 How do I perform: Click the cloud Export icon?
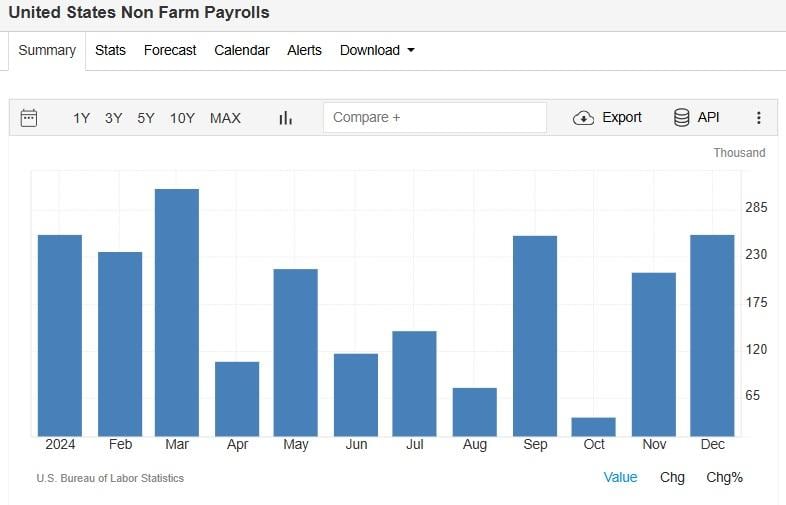(583, 118)
